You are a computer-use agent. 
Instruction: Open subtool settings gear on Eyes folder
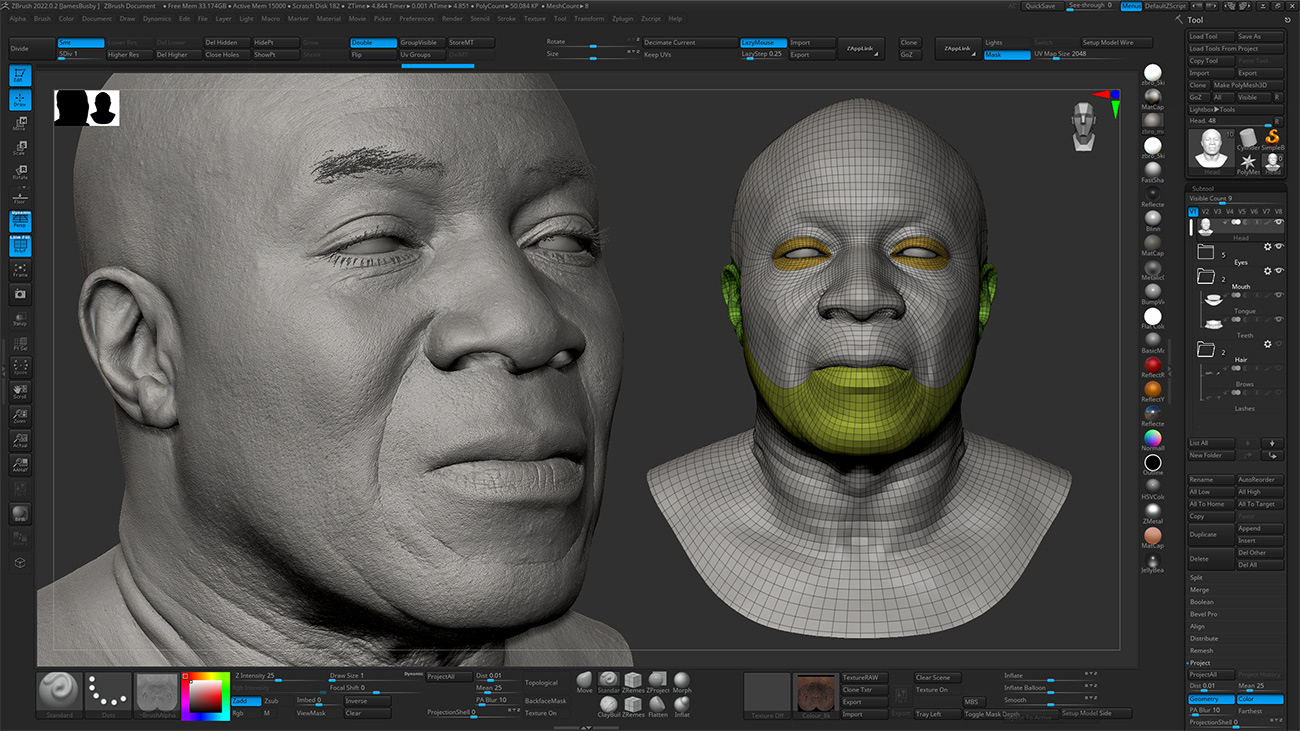(x=1268, y=245)
